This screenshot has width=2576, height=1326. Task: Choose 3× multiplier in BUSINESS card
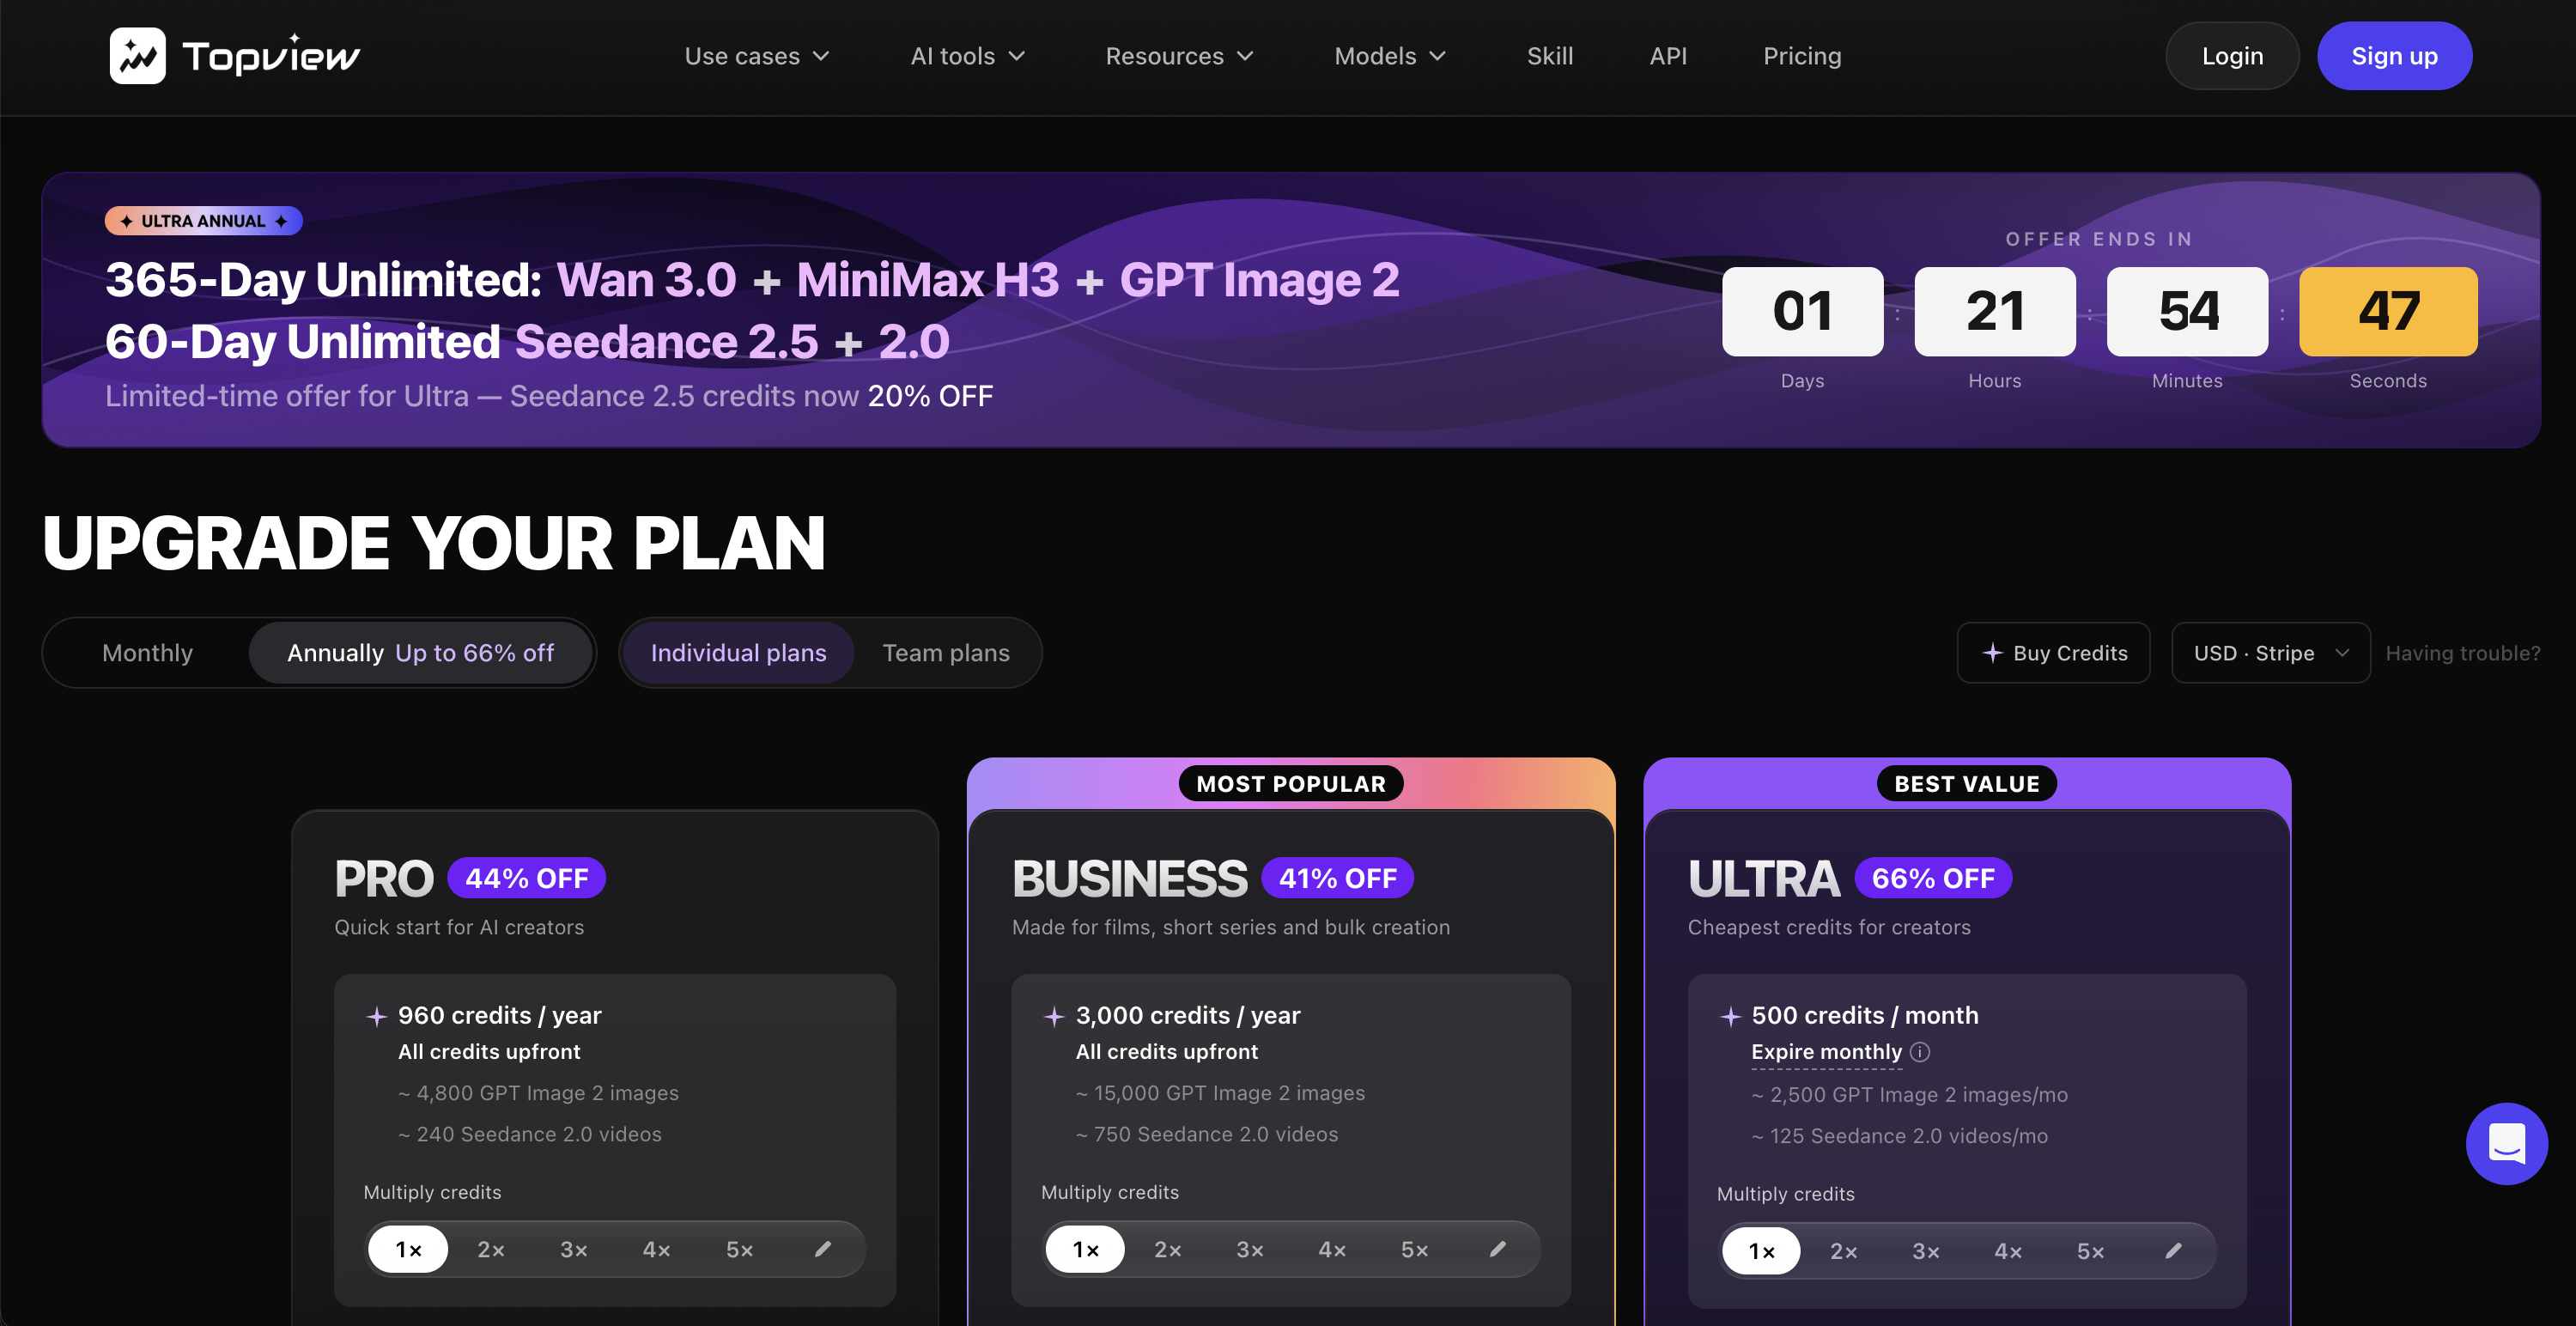point(1250,1249)
